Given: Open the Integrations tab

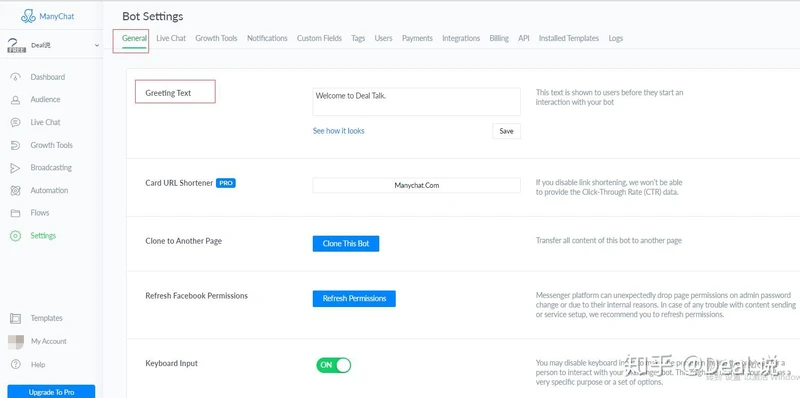Looking at the screenshot, I should [x=461, y=38].
